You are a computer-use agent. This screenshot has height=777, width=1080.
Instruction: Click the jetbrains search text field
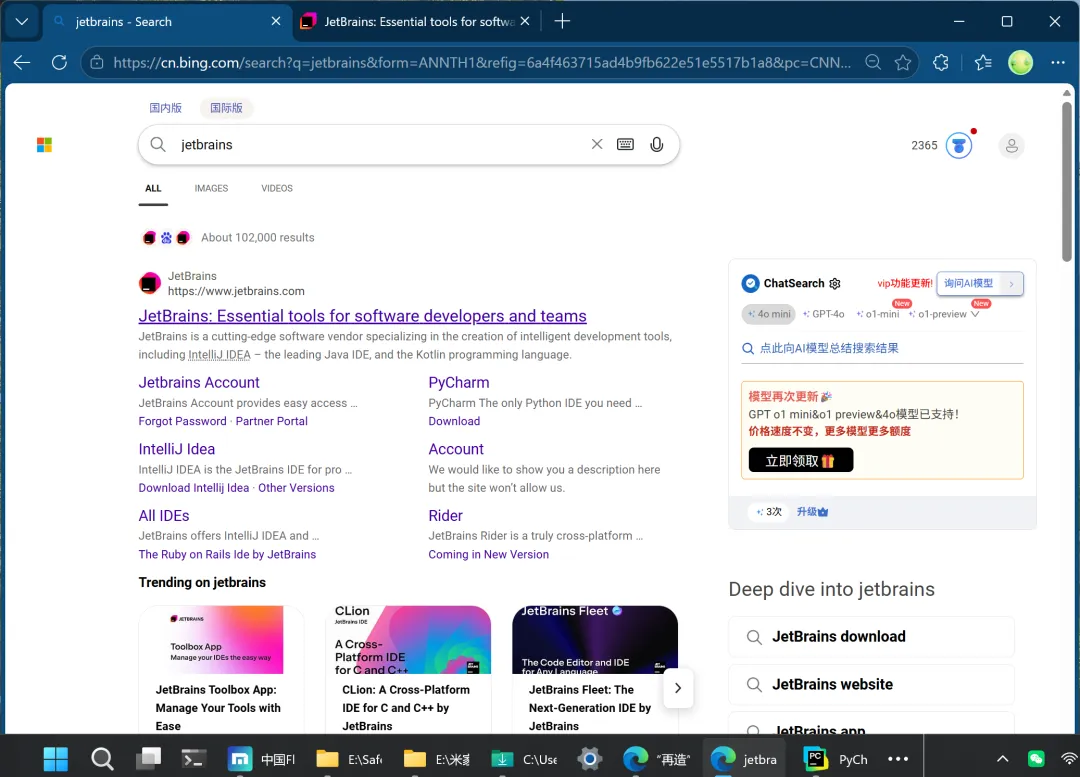[381, 145]
